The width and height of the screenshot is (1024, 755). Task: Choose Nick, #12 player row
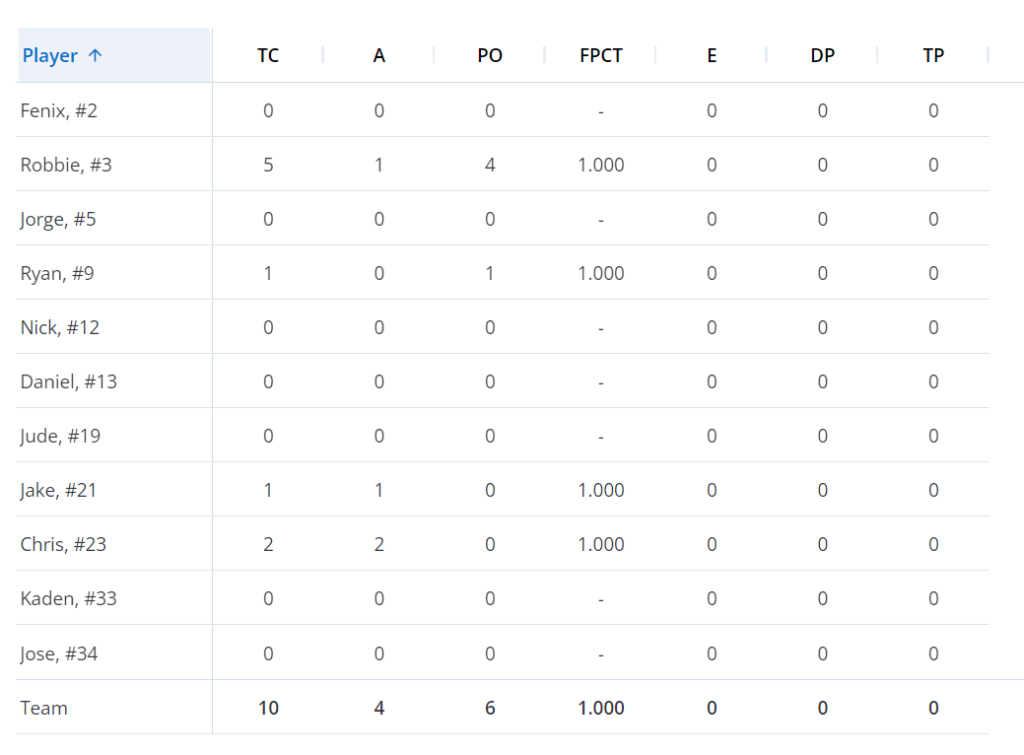tap(60, 327)
